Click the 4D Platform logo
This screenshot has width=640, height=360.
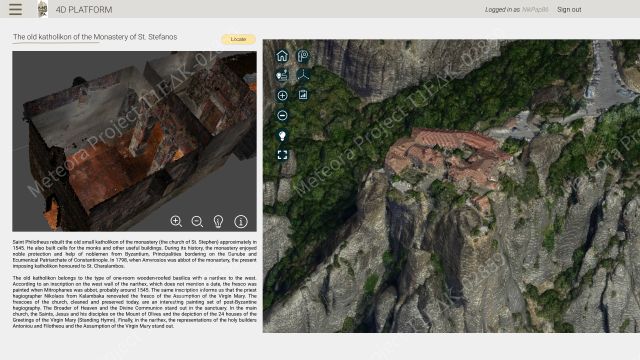click(42, 9)
